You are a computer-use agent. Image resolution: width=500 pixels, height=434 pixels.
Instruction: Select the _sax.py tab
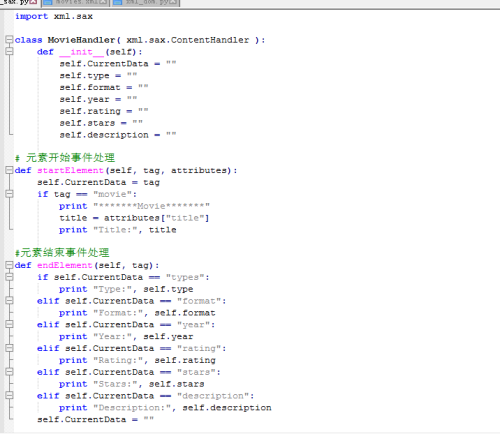[19, 3]
